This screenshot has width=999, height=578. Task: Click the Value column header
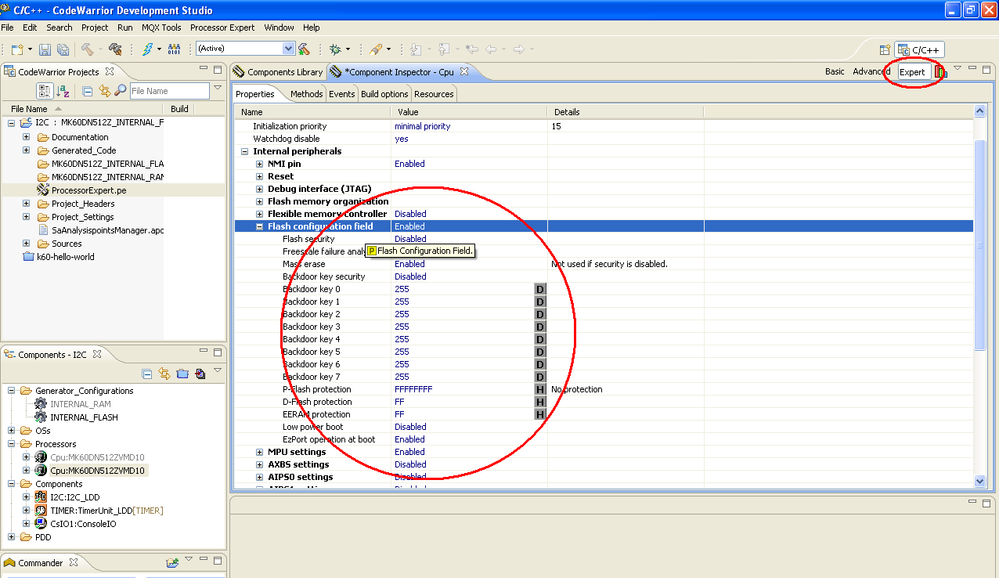click(x=468, y=112)
